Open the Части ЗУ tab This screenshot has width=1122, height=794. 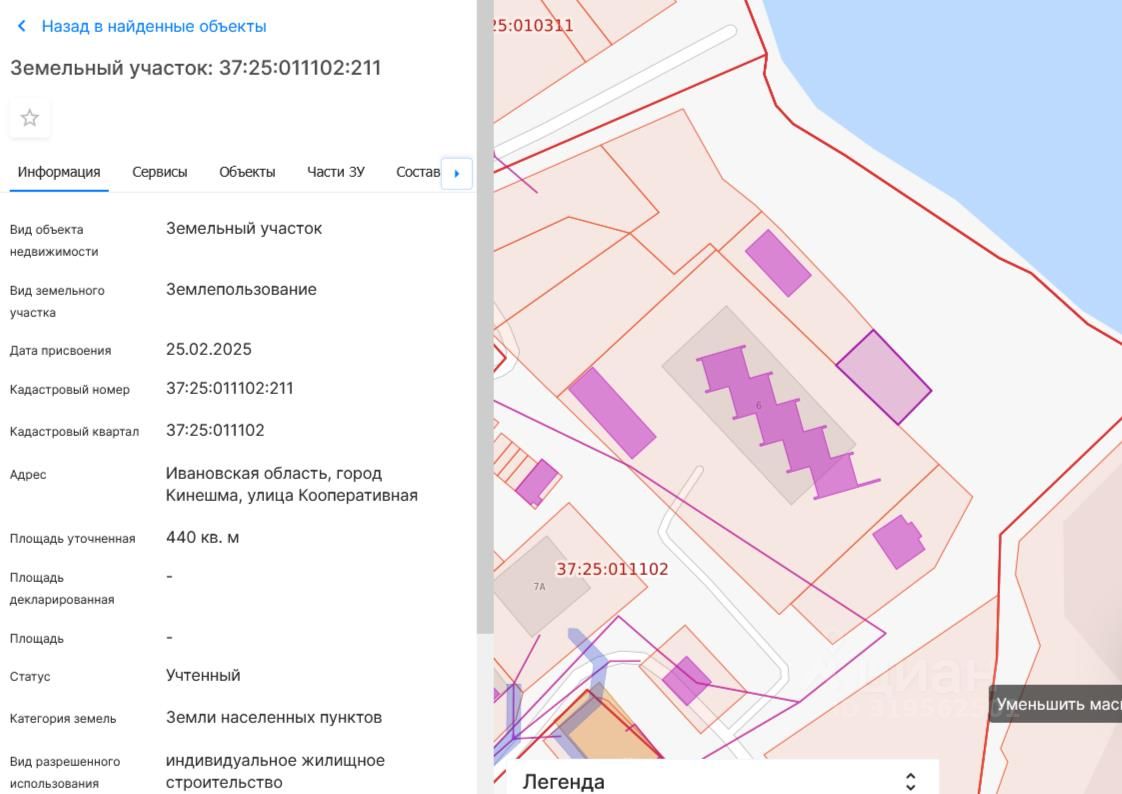coord(336,172)
